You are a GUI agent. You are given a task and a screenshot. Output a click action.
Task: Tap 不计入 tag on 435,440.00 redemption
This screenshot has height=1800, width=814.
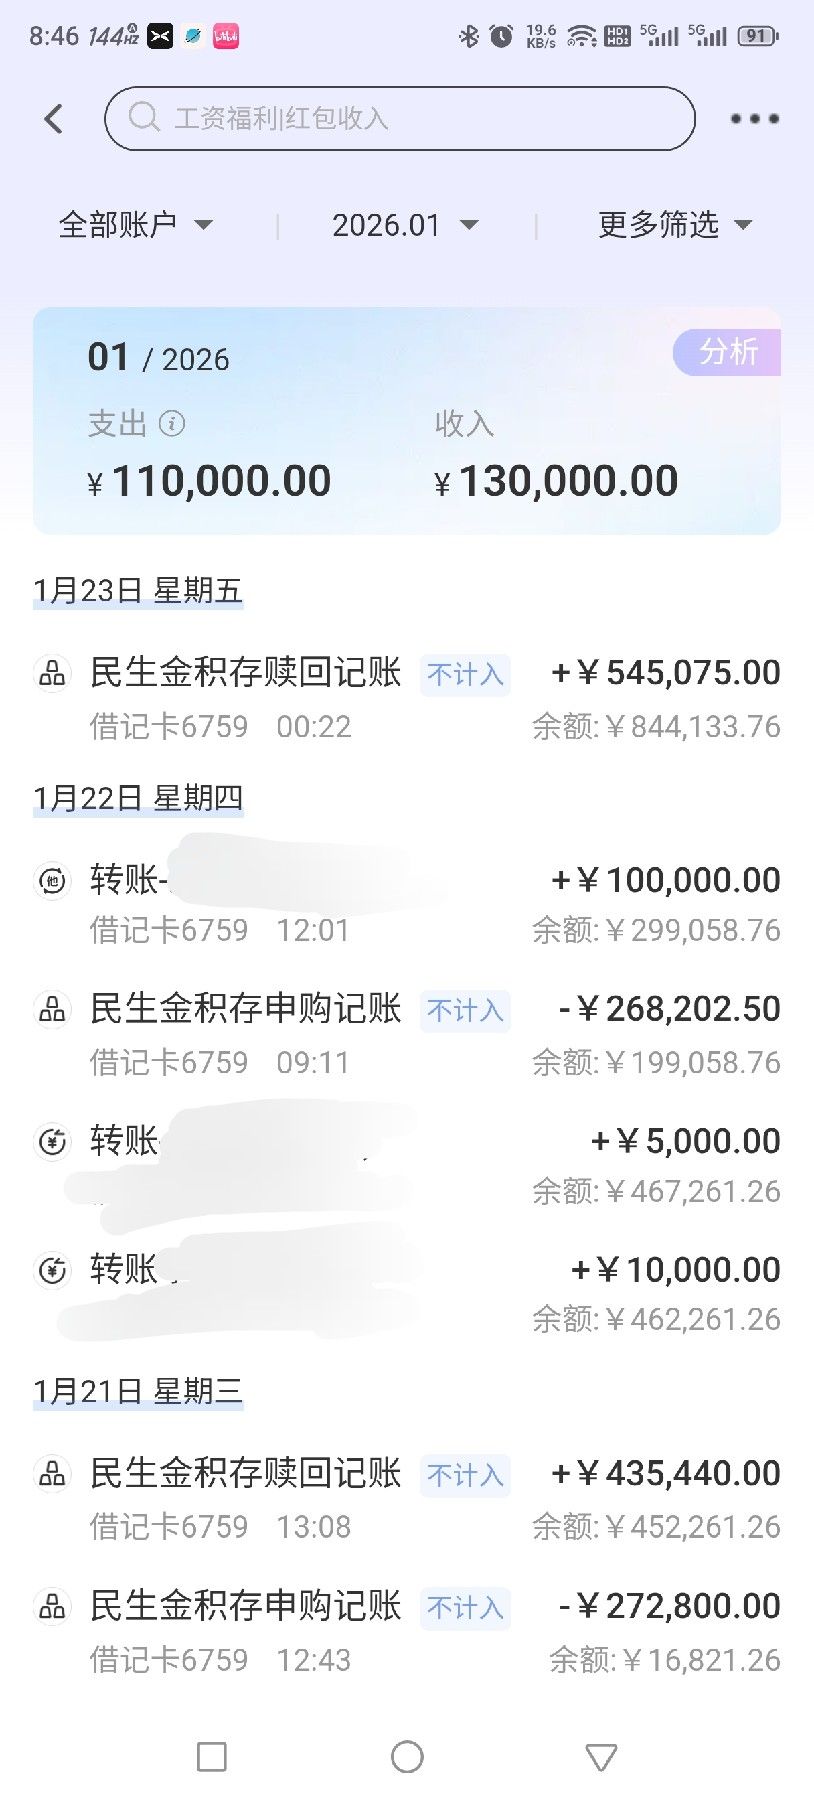(x=465, y=1476)
